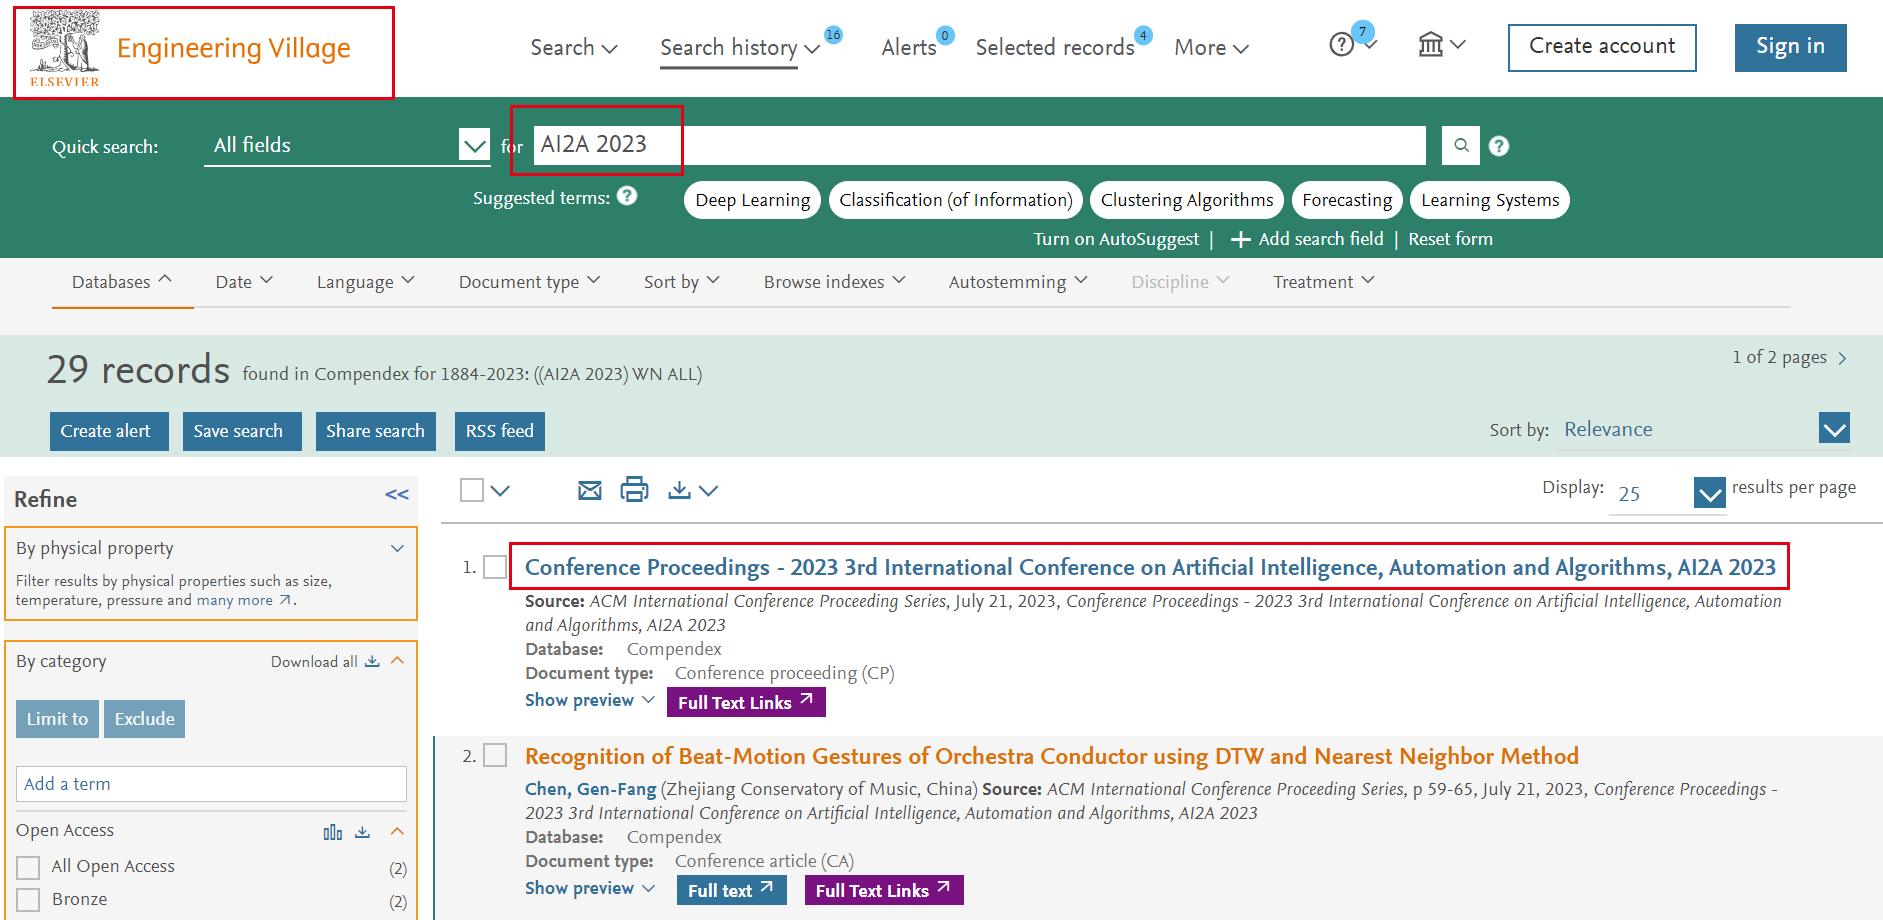
Task: Click the Suggested terms help icon
Action: 627,196
